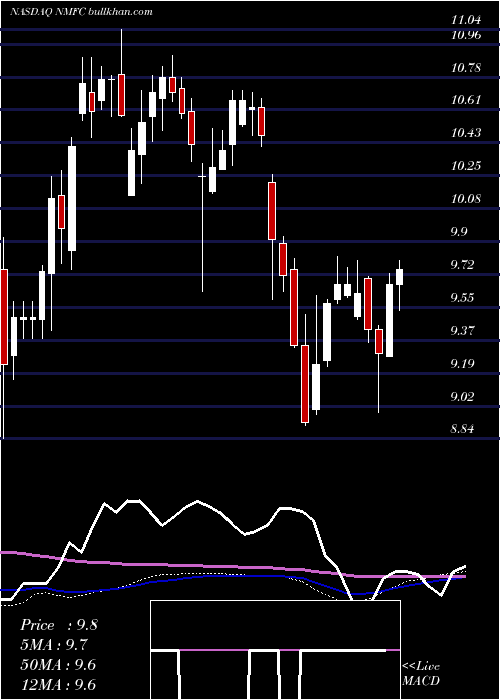
Task: Click the 9.72 price axis label
Action: (x=462, y=265)
